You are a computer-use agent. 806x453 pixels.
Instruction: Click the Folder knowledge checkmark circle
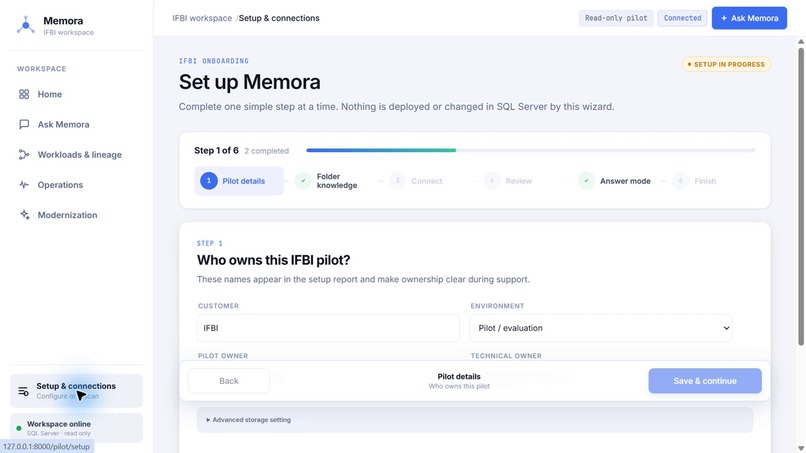(x=303, y=181)
